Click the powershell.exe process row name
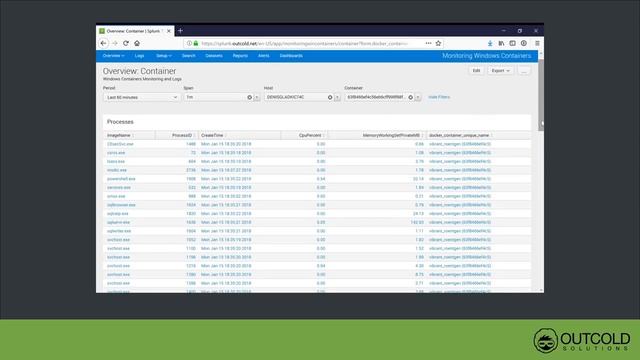Viewport: 640px width, 360px height. pyautogui.click(x=121, y=179)
